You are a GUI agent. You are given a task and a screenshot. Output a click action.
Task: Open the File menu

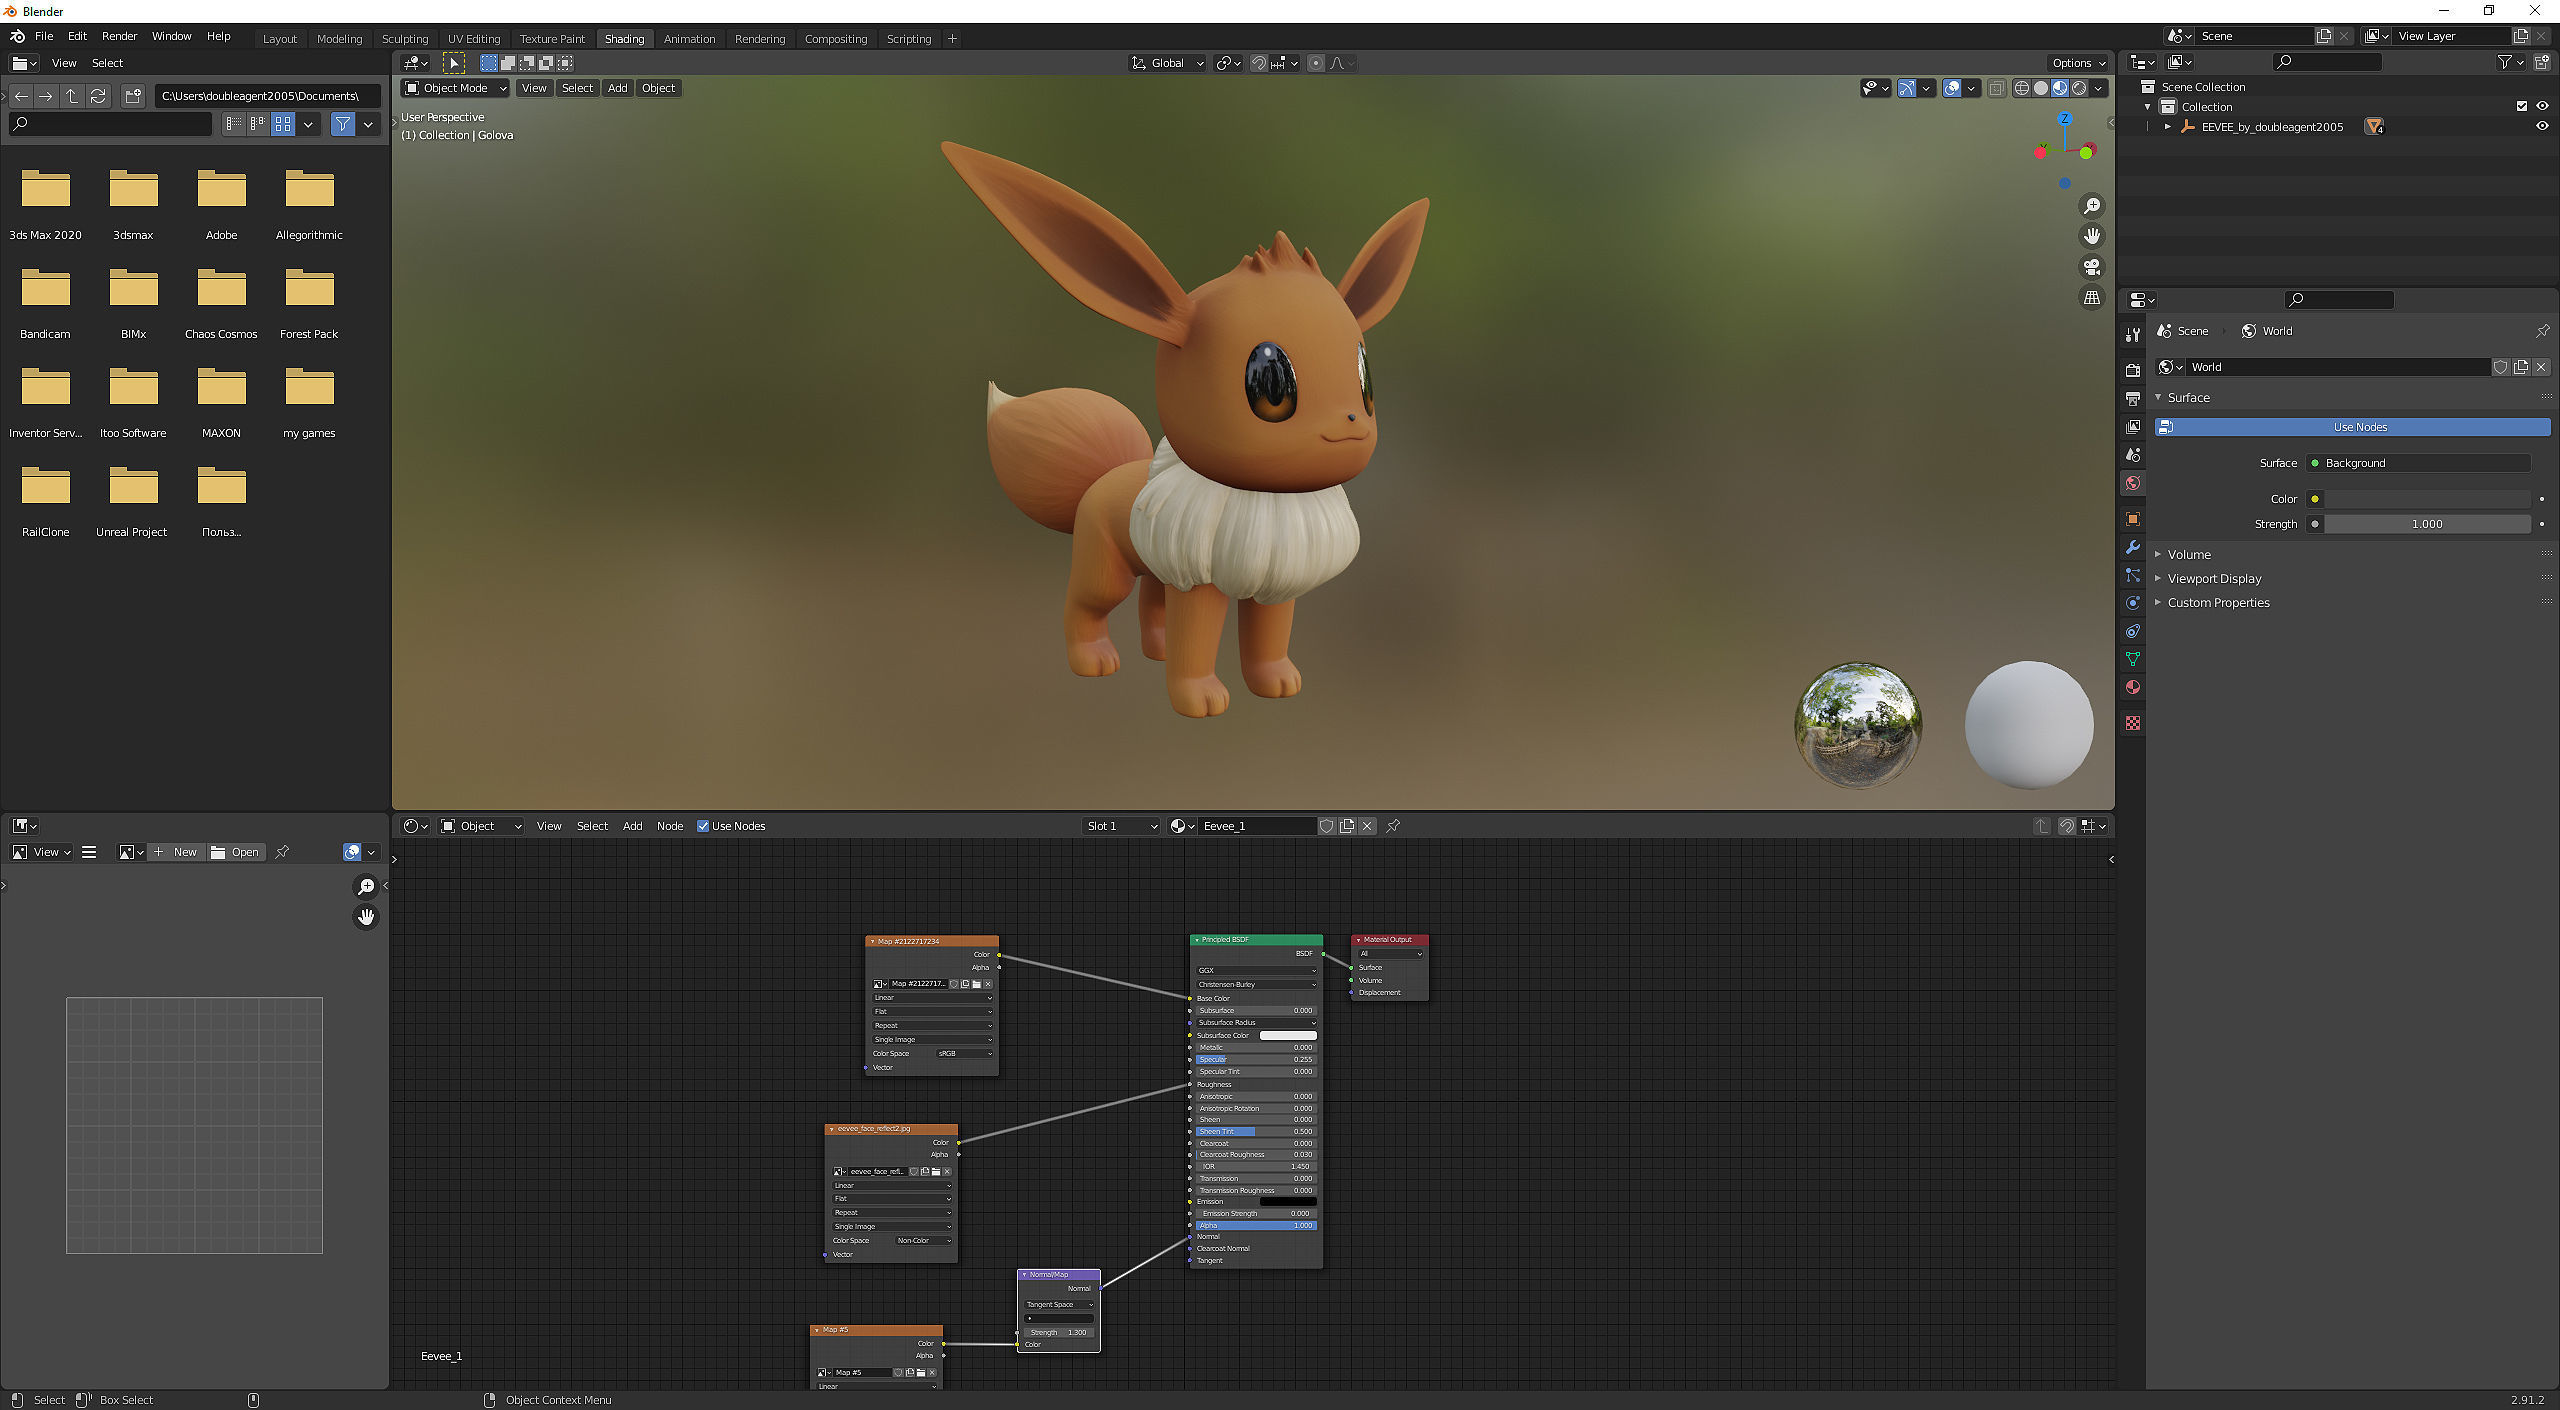point(44,36)
